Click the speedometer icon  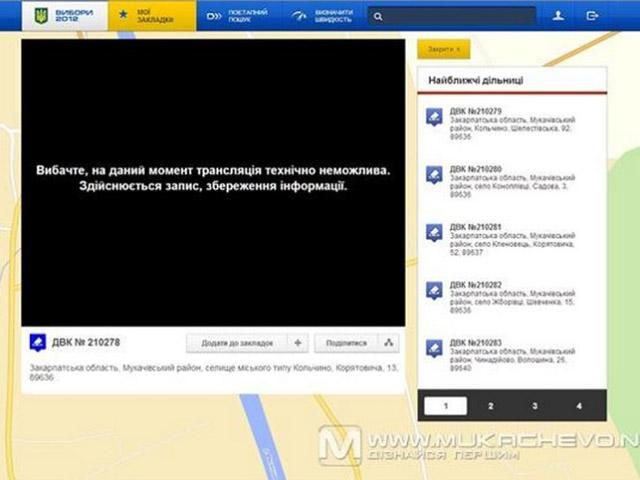coord(299,16)
